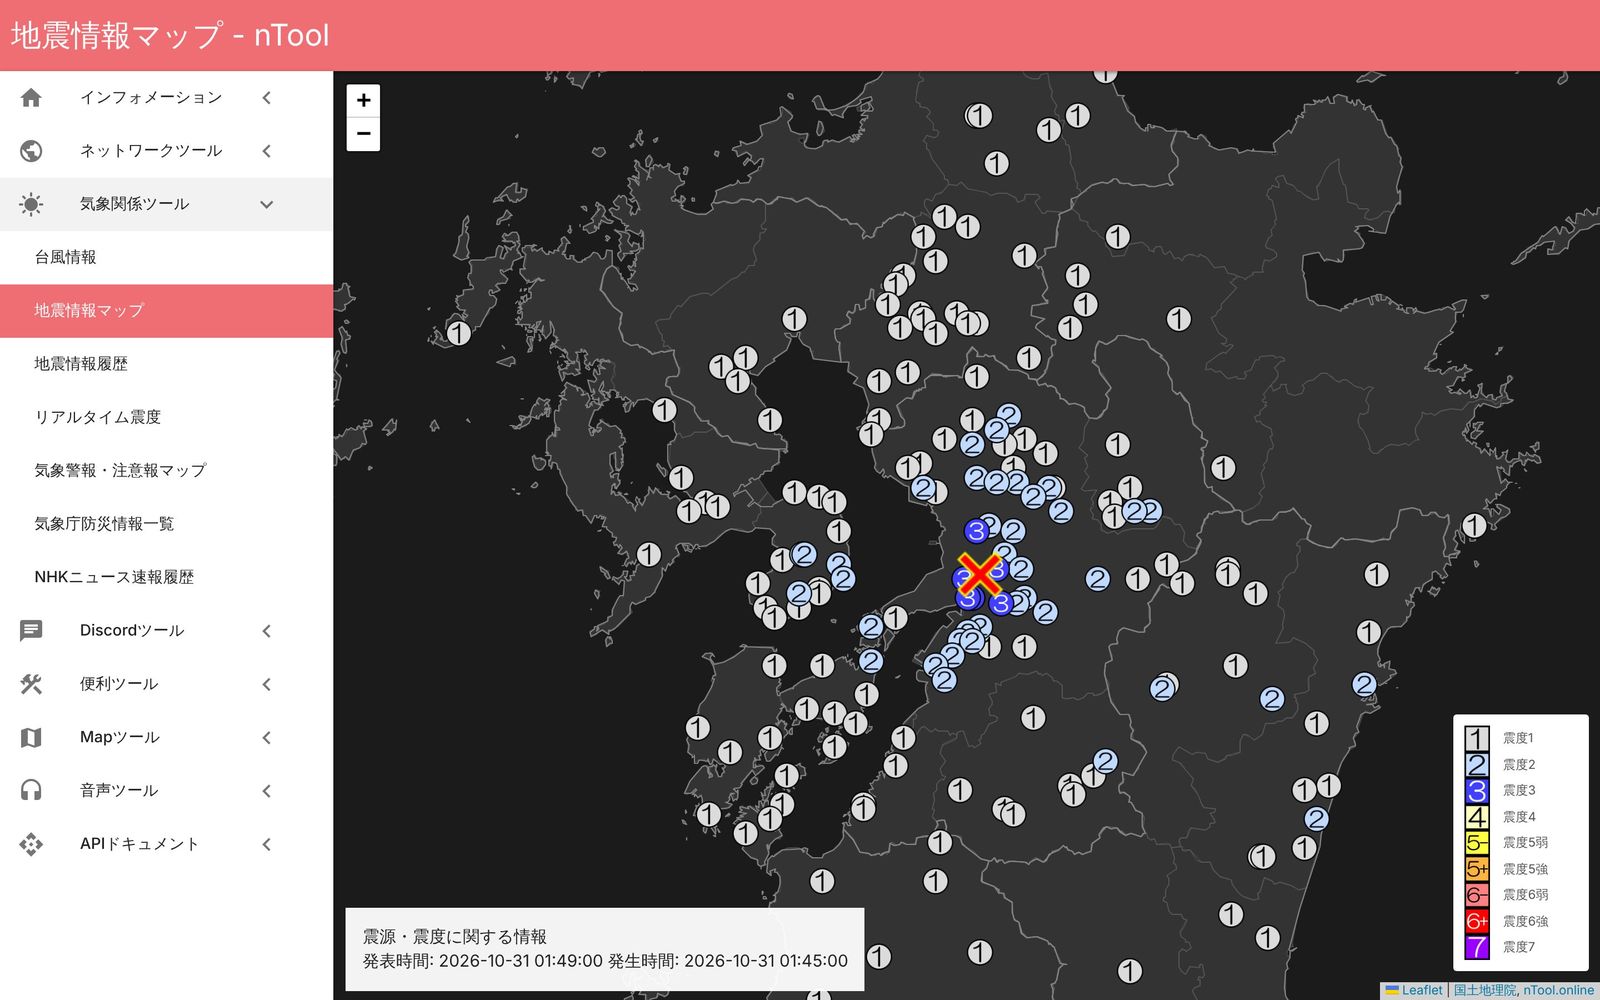
Task: Expand the Discordツール chevron
Action: [x=267, y=631]
